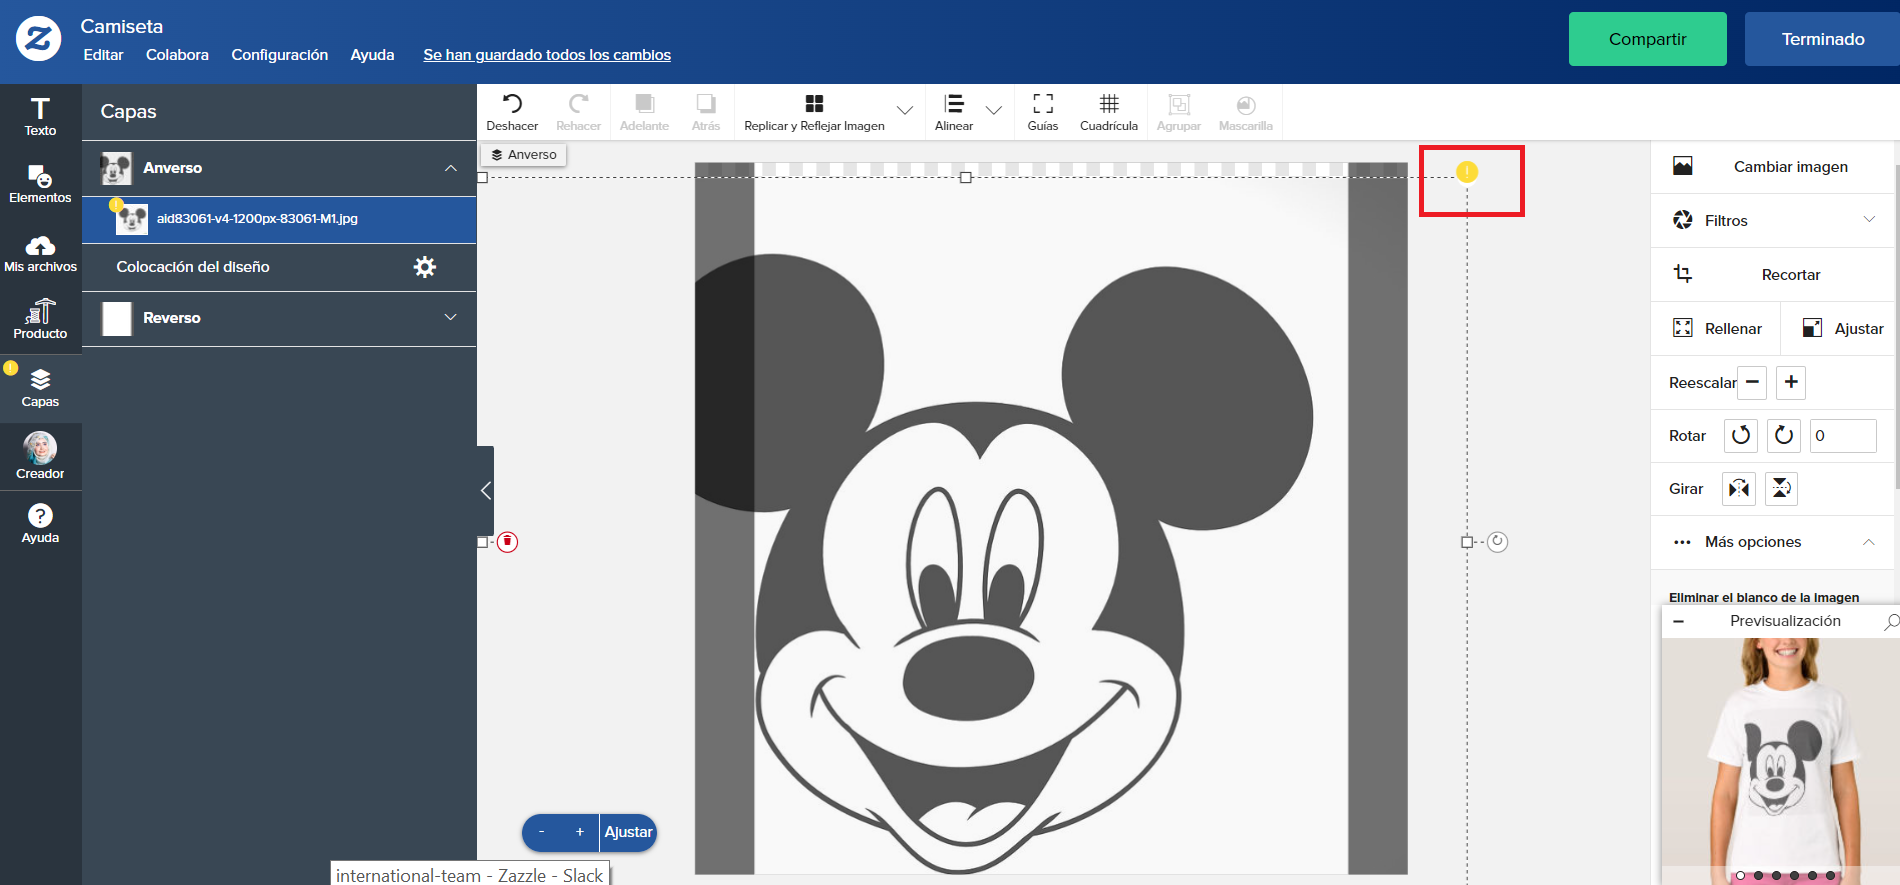Viewport: 1900px width, 885px height.
Task: Increase Reescalar with plus
Action: [x=1791, y=382]
